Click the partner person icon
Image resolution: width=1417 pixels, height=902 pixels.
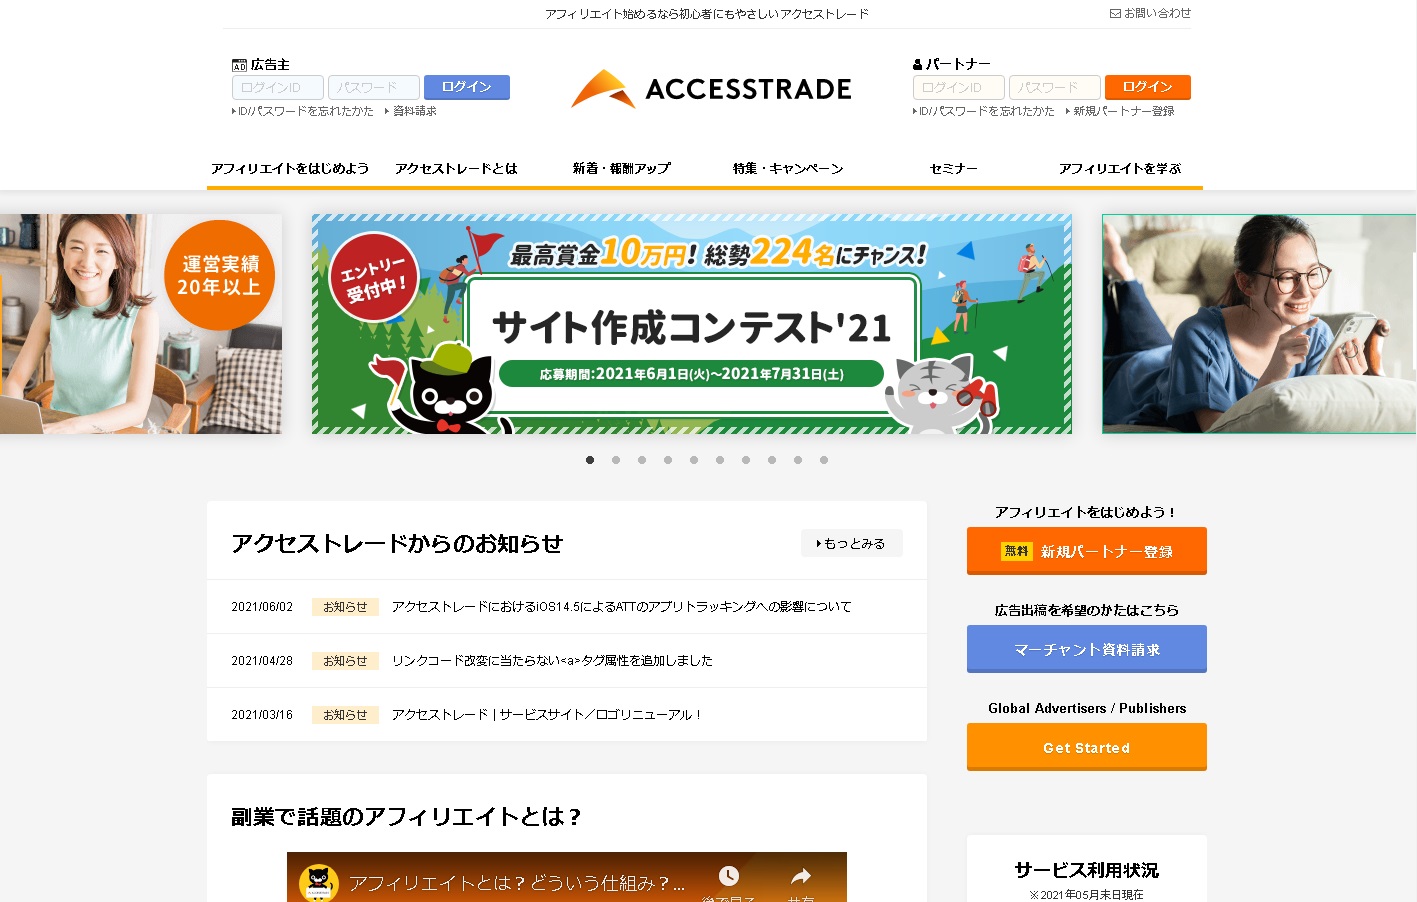917,65
